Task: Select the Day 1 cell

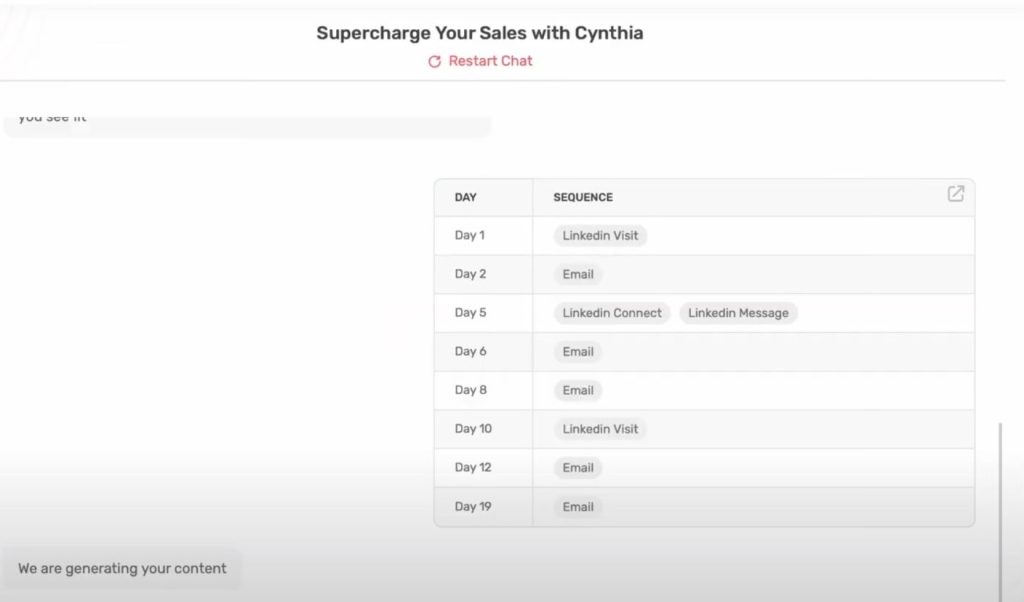Action: point(470,236)
